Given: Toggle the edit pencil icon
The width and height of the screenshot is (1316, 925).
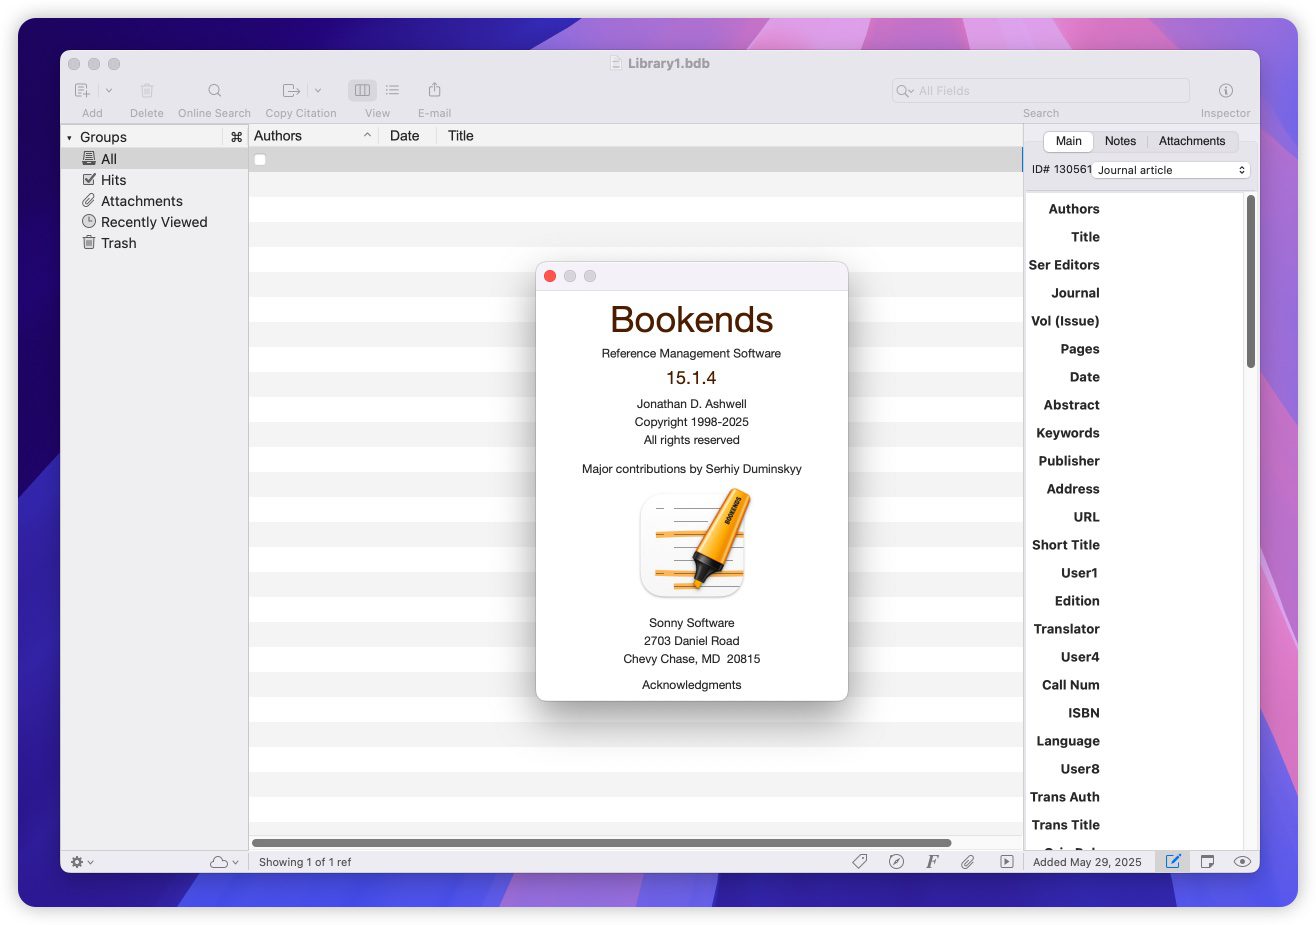Looking at the screenshot, I should (x=1172, y=861).
